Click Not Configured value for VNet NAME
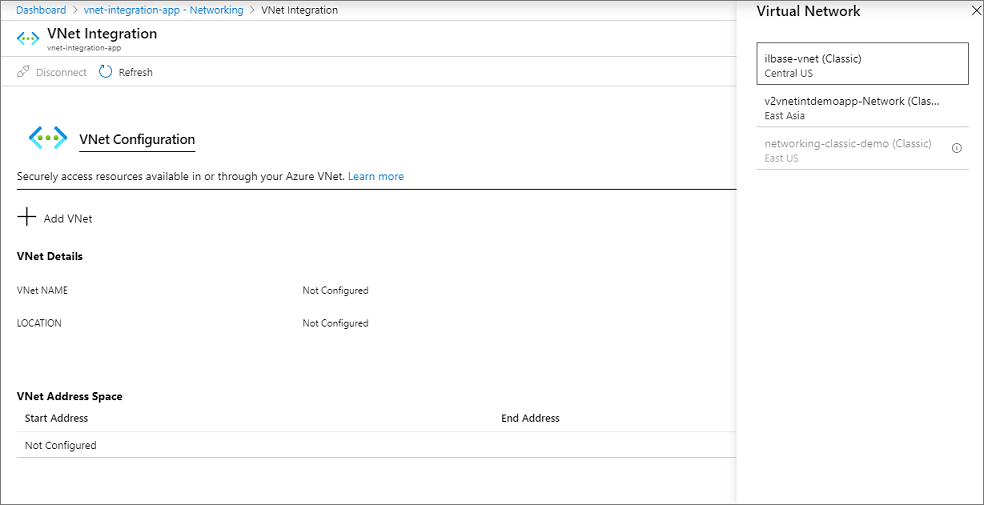Screen dimensions: 984x505 (335, 290)
